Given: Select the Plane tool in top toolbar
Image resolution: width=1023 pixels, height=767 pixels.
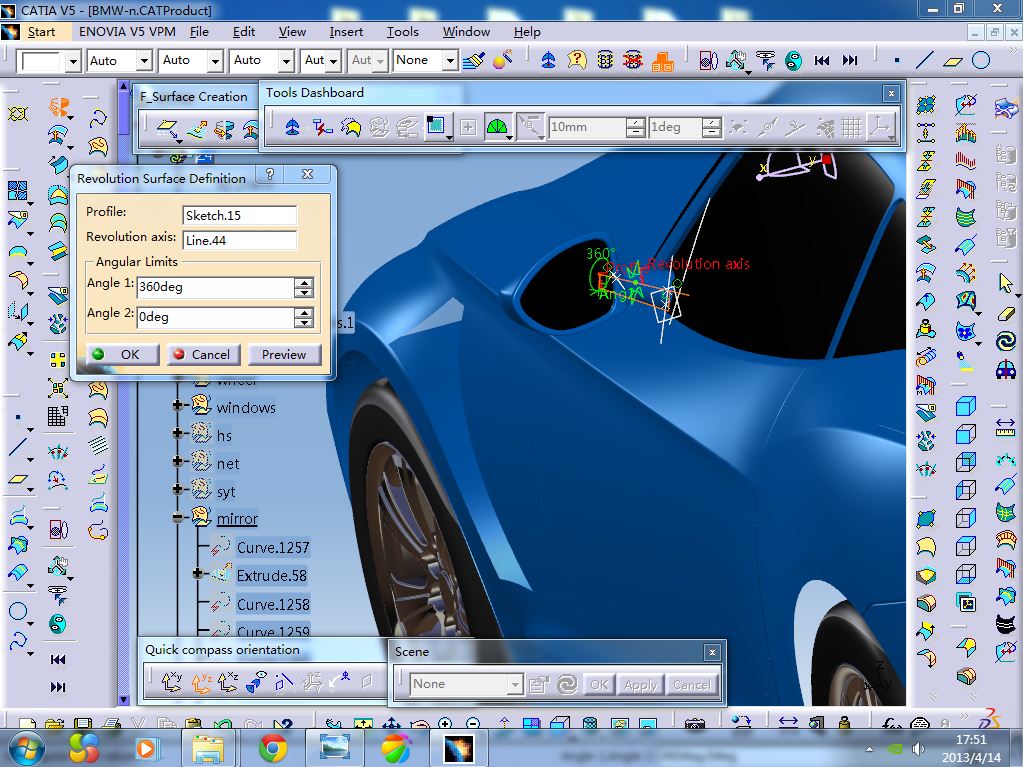Looking at the screenshot, I should click(x=953, y=61).
